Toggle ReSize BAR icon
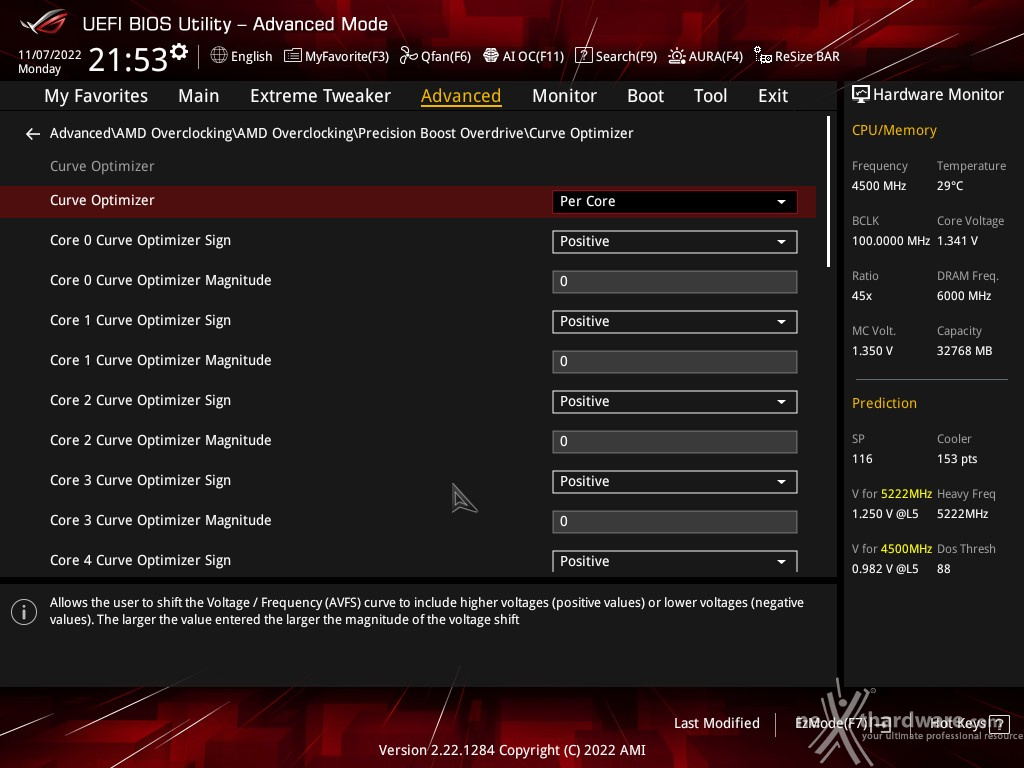 pyautogui.click(x=763, y=56)
